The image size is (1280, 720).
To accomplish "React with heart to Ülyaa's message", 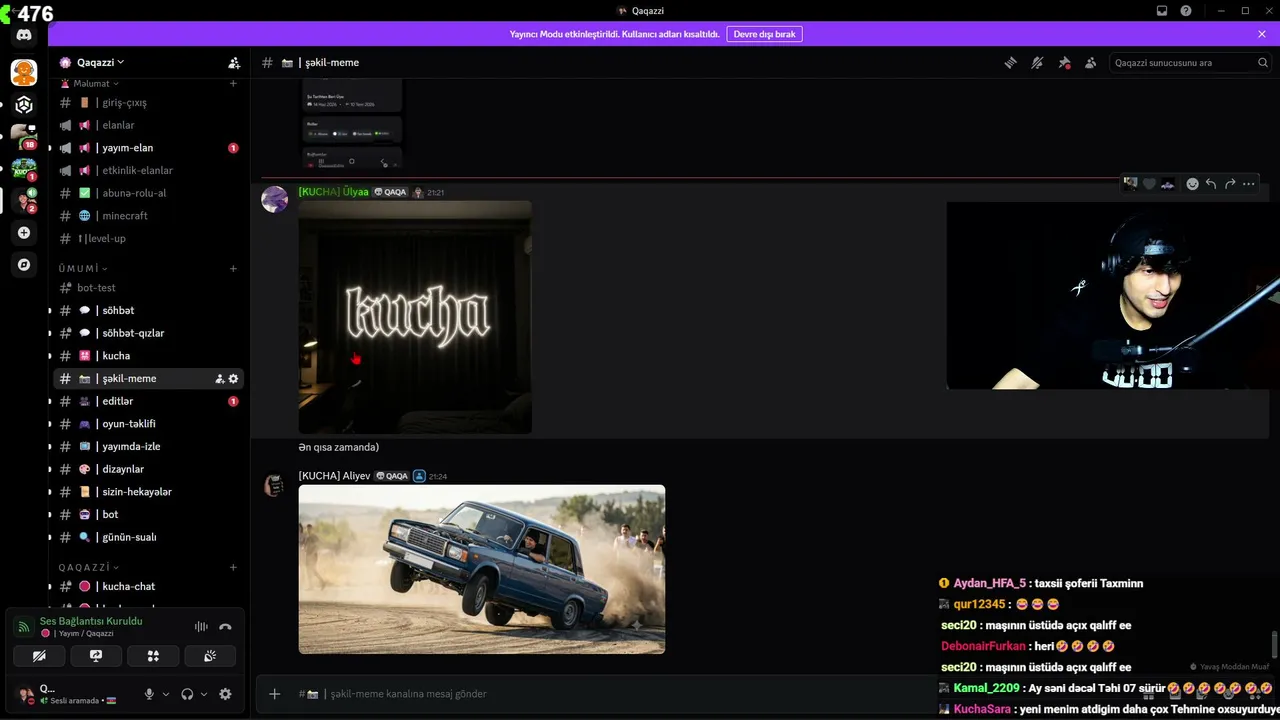I will 1149,184.
